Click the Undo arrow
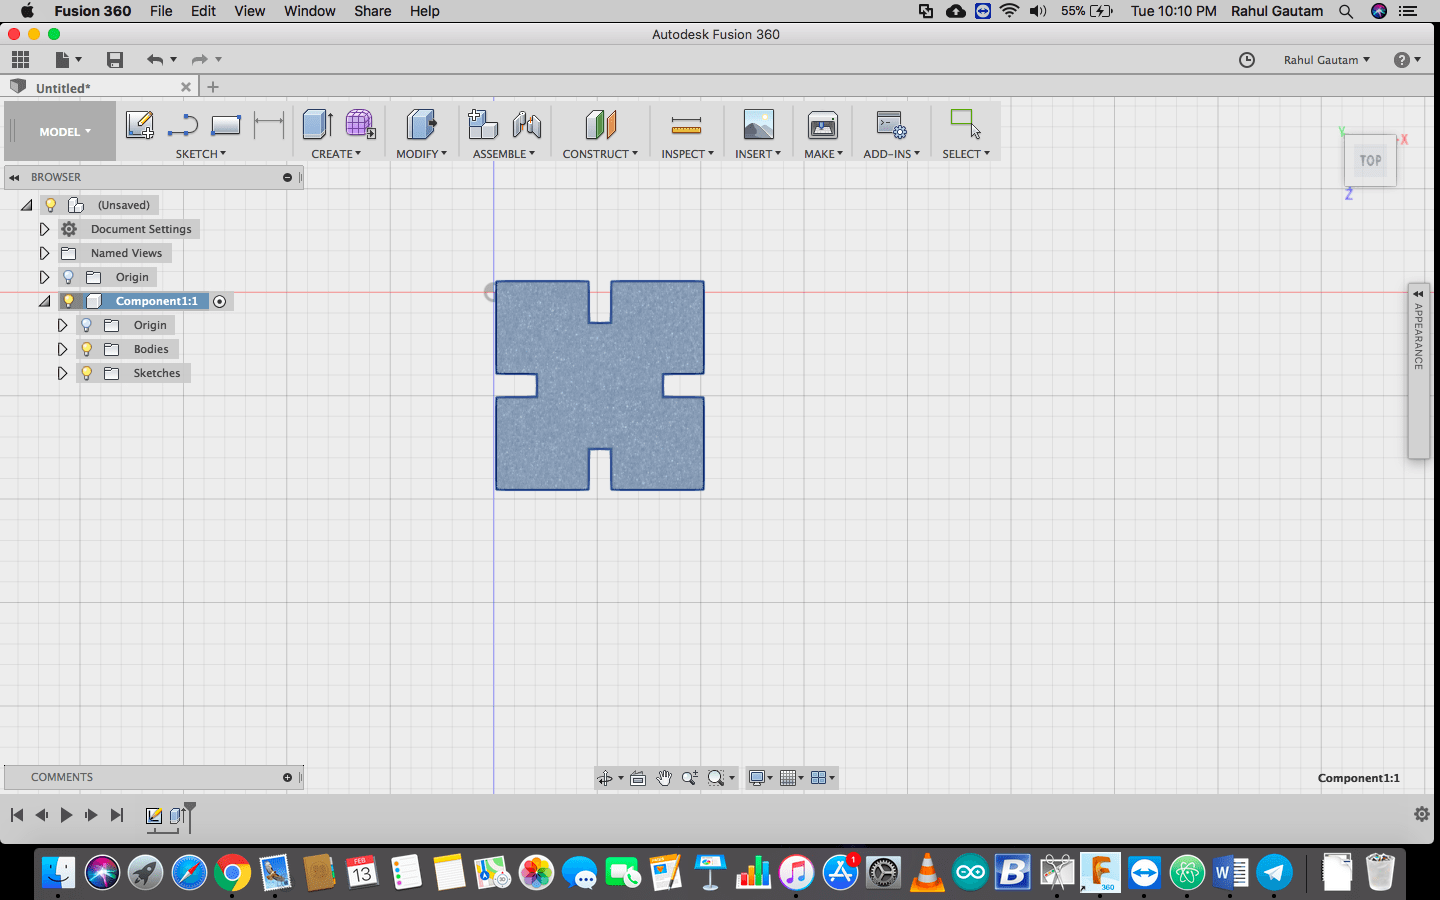This screenshot has height=900, width=1440. click(155, 60)
